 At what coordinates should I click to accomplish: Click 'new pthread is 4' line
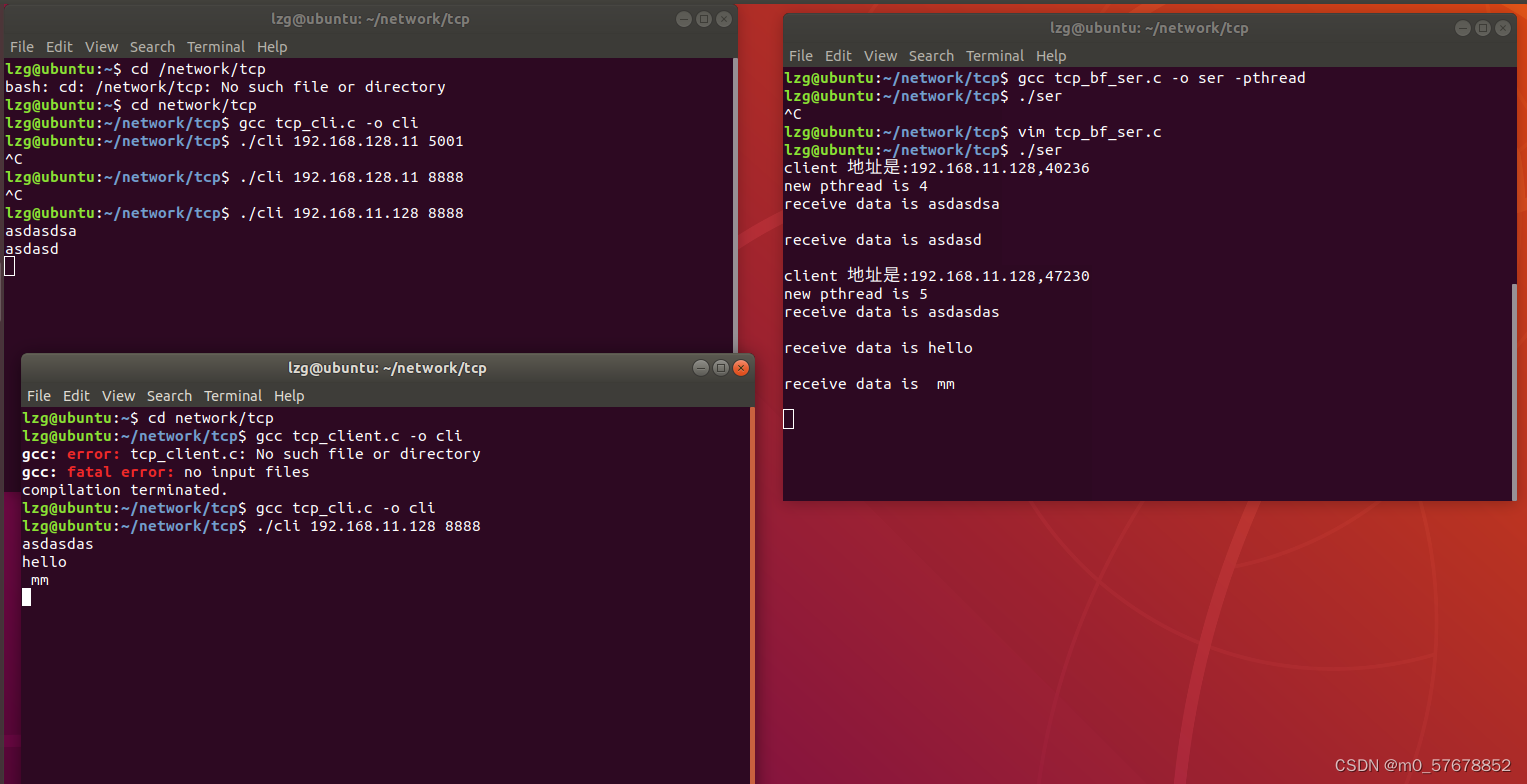(x=856, y=186)
